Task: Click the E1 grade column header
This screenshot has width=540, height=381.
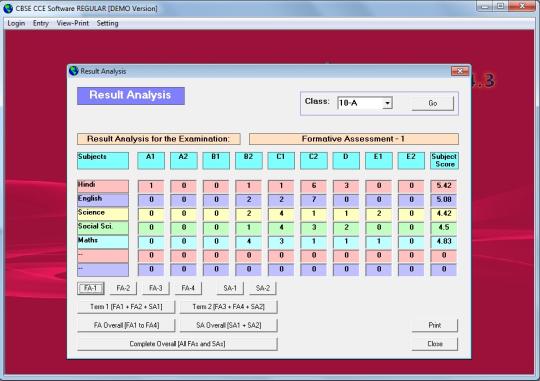Action: coord(379,161)
